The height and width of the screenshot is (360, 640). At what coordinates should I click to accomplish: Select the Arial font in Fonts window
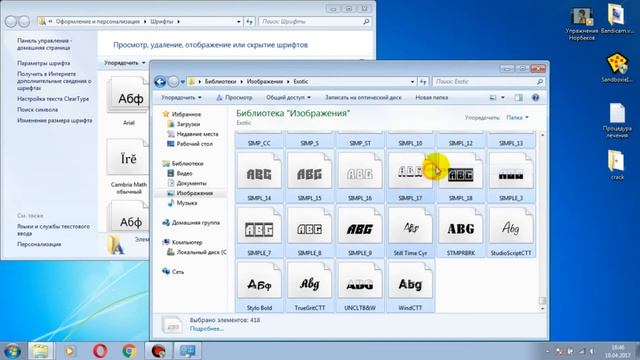[129, 102]
